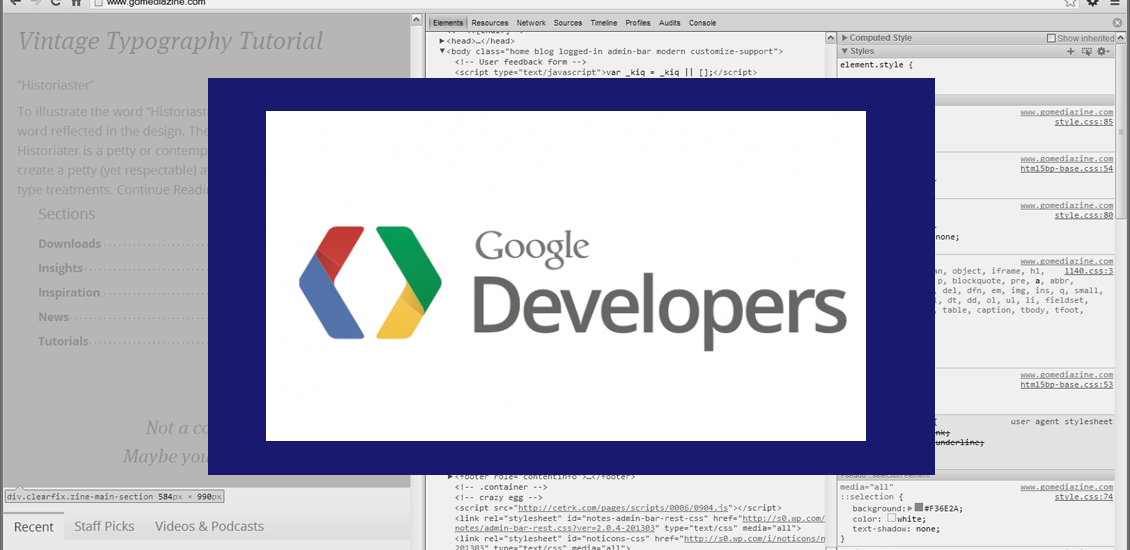Open the Profiles panel tab
This screenshot has height=550, width=1130.
(638, 23)
